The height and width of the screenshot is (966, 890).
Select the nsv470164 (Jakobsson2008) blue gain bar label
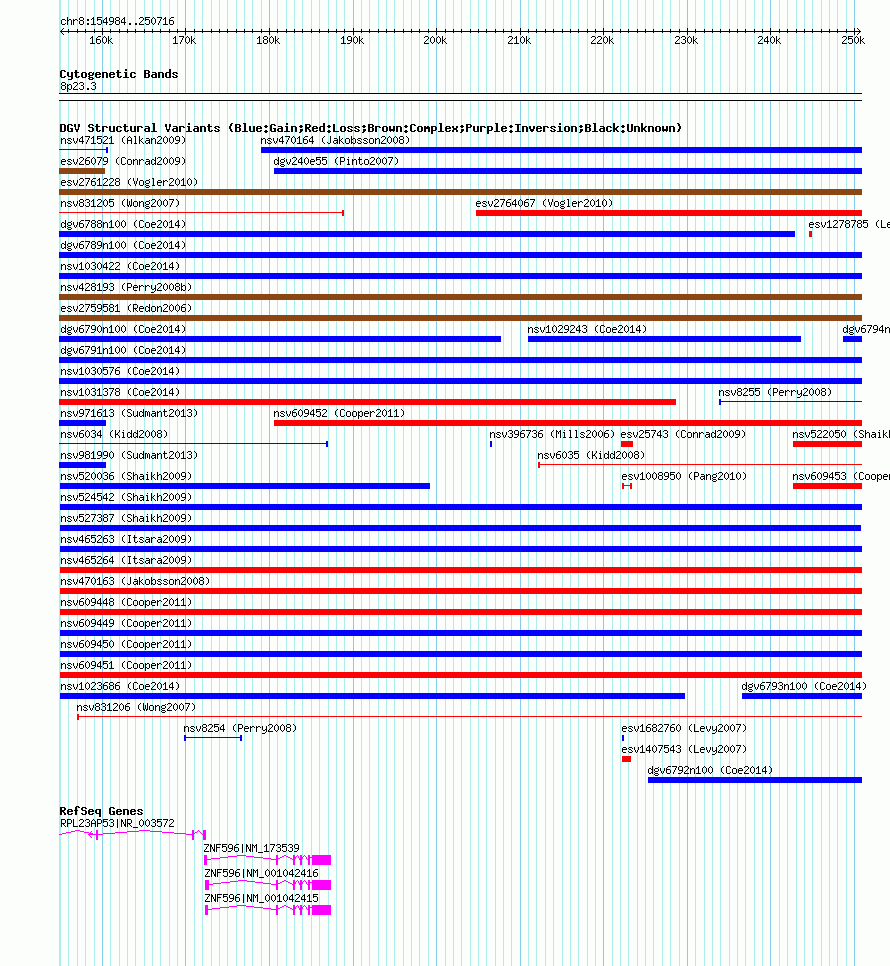coord(335,140)
